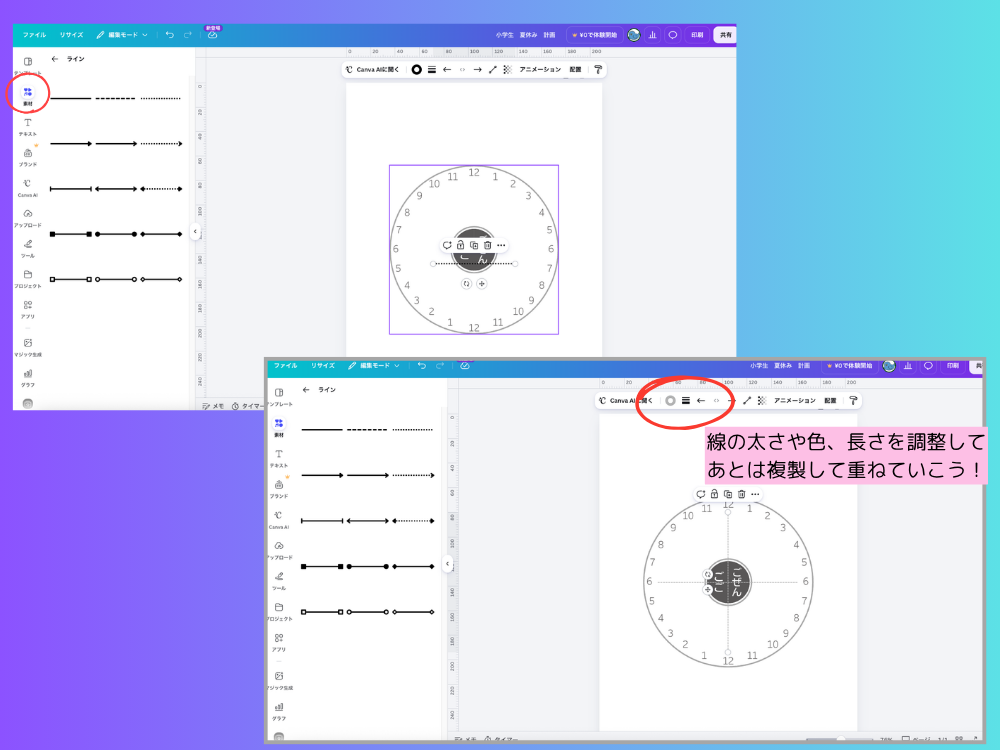
Task: Click rotate handle below dotted line in upper window
Action: click(466, 284)
